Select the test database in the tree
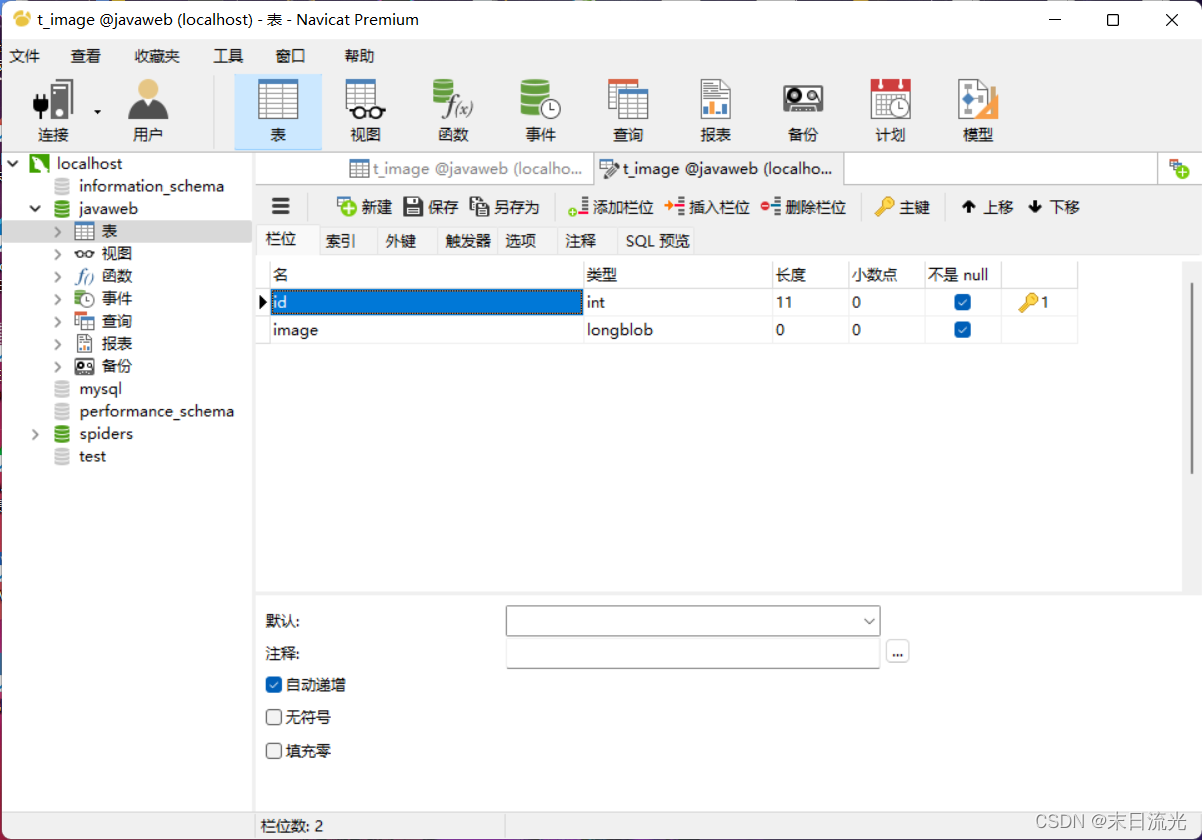 click(92, 456)
